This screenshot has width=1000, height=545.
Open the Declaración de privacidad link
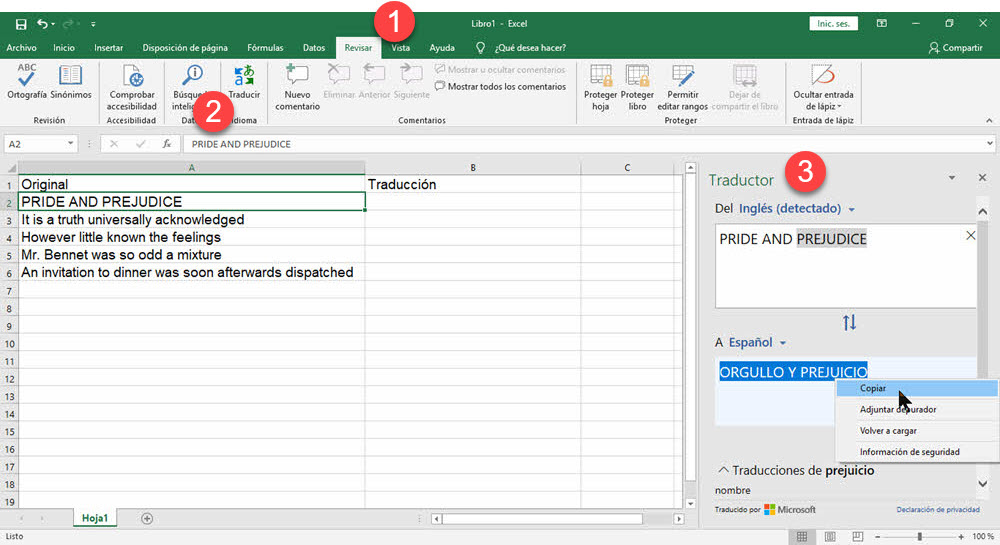pyautogui.click(x=937, y=509)
